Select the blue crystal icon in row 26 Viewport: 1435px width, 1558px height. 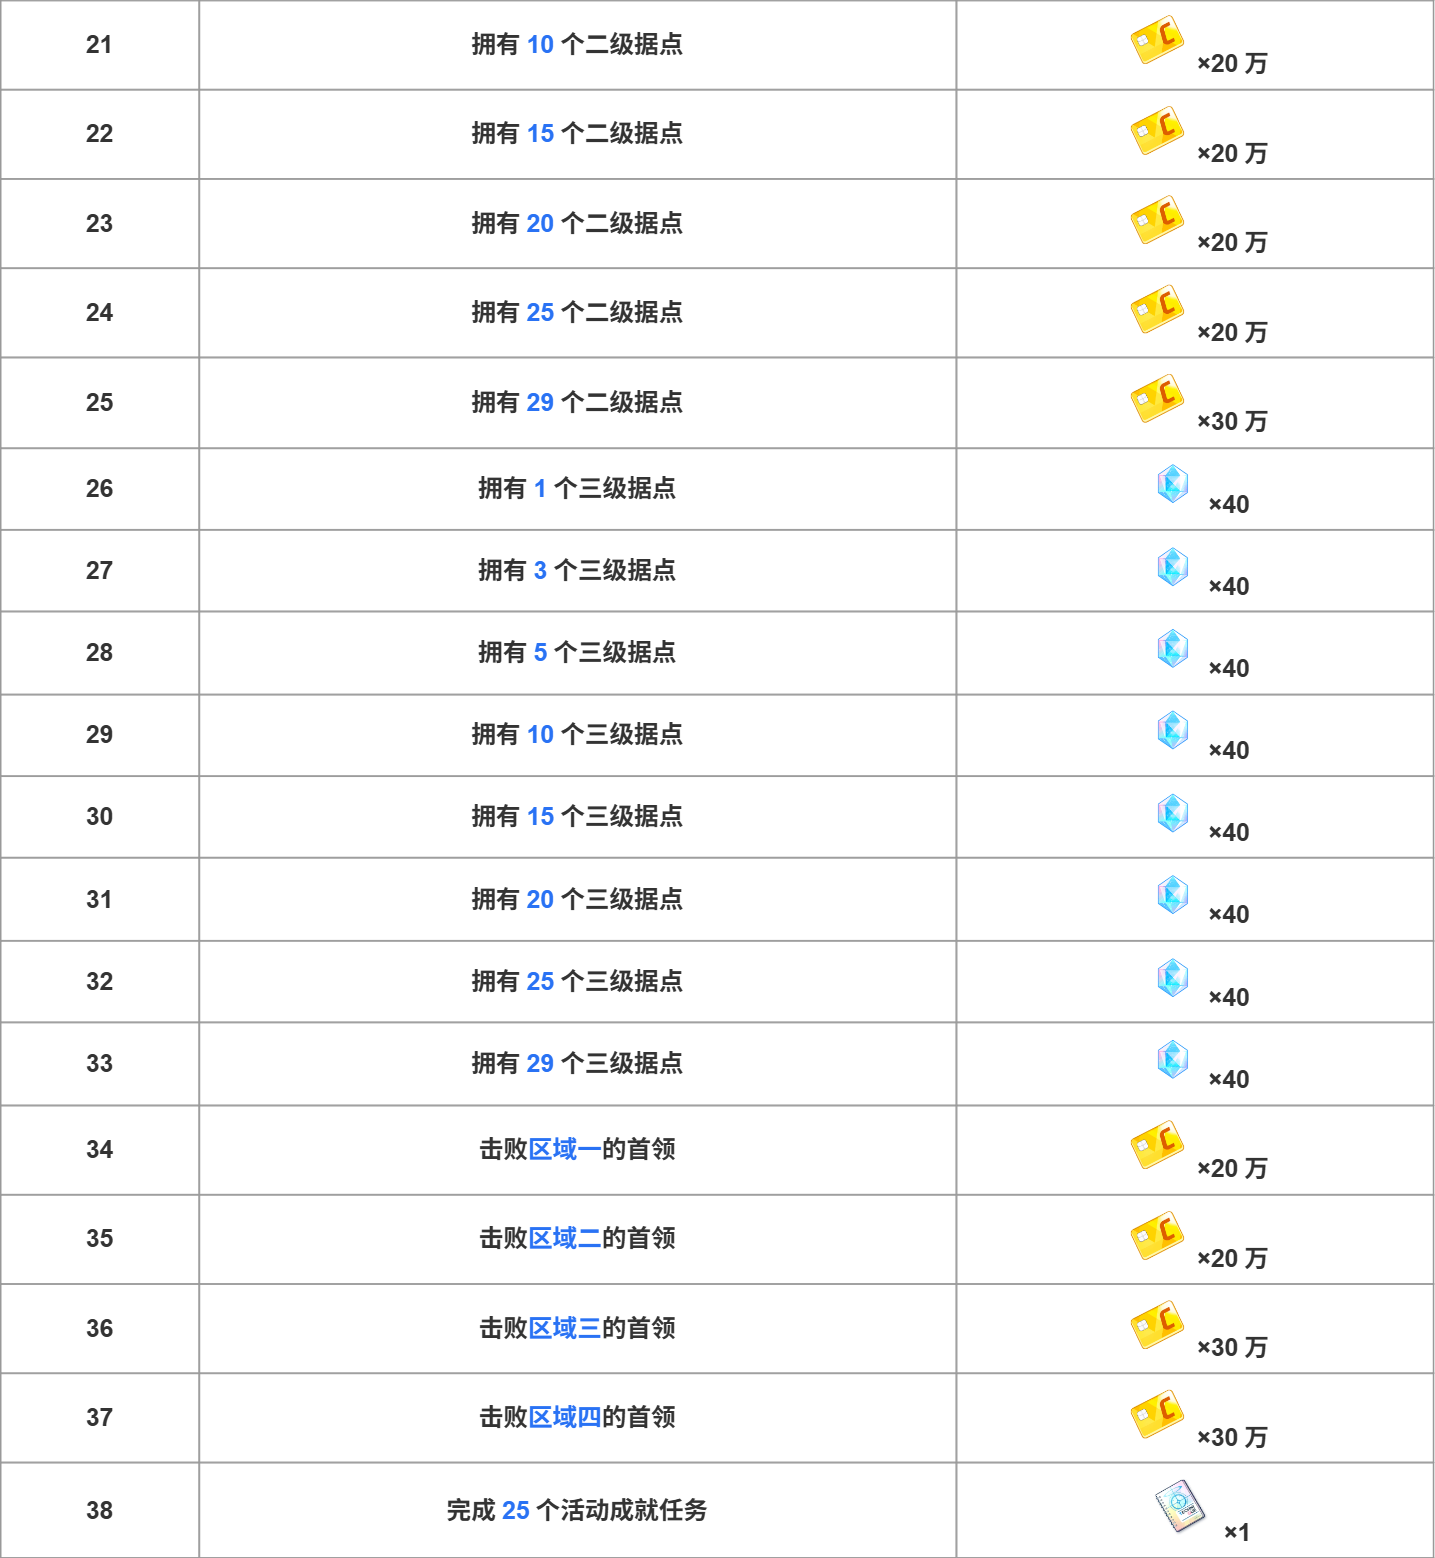tap(1172, 484)
